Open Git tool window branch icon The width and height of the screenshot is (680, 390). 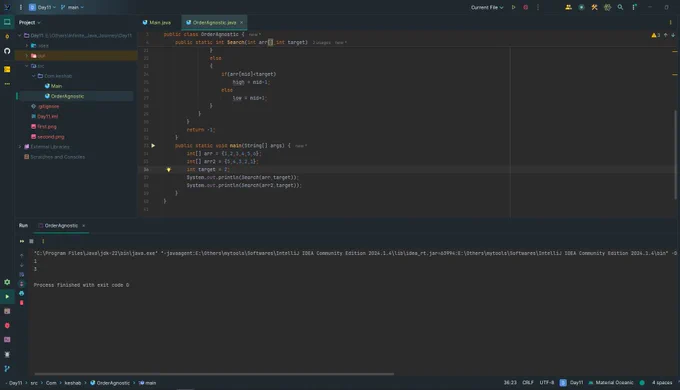(7, 369)
